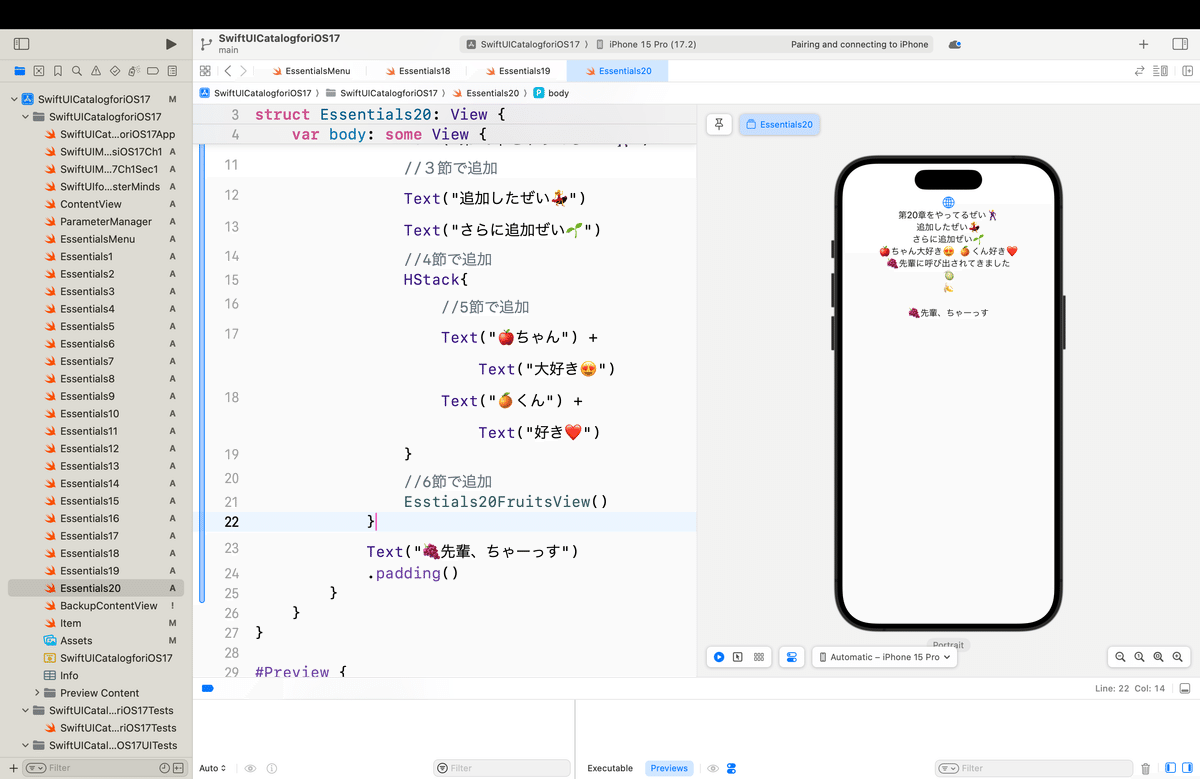Hide the debug area
The height and width of the screenshot is (779, 1200).
point(1184,689)
